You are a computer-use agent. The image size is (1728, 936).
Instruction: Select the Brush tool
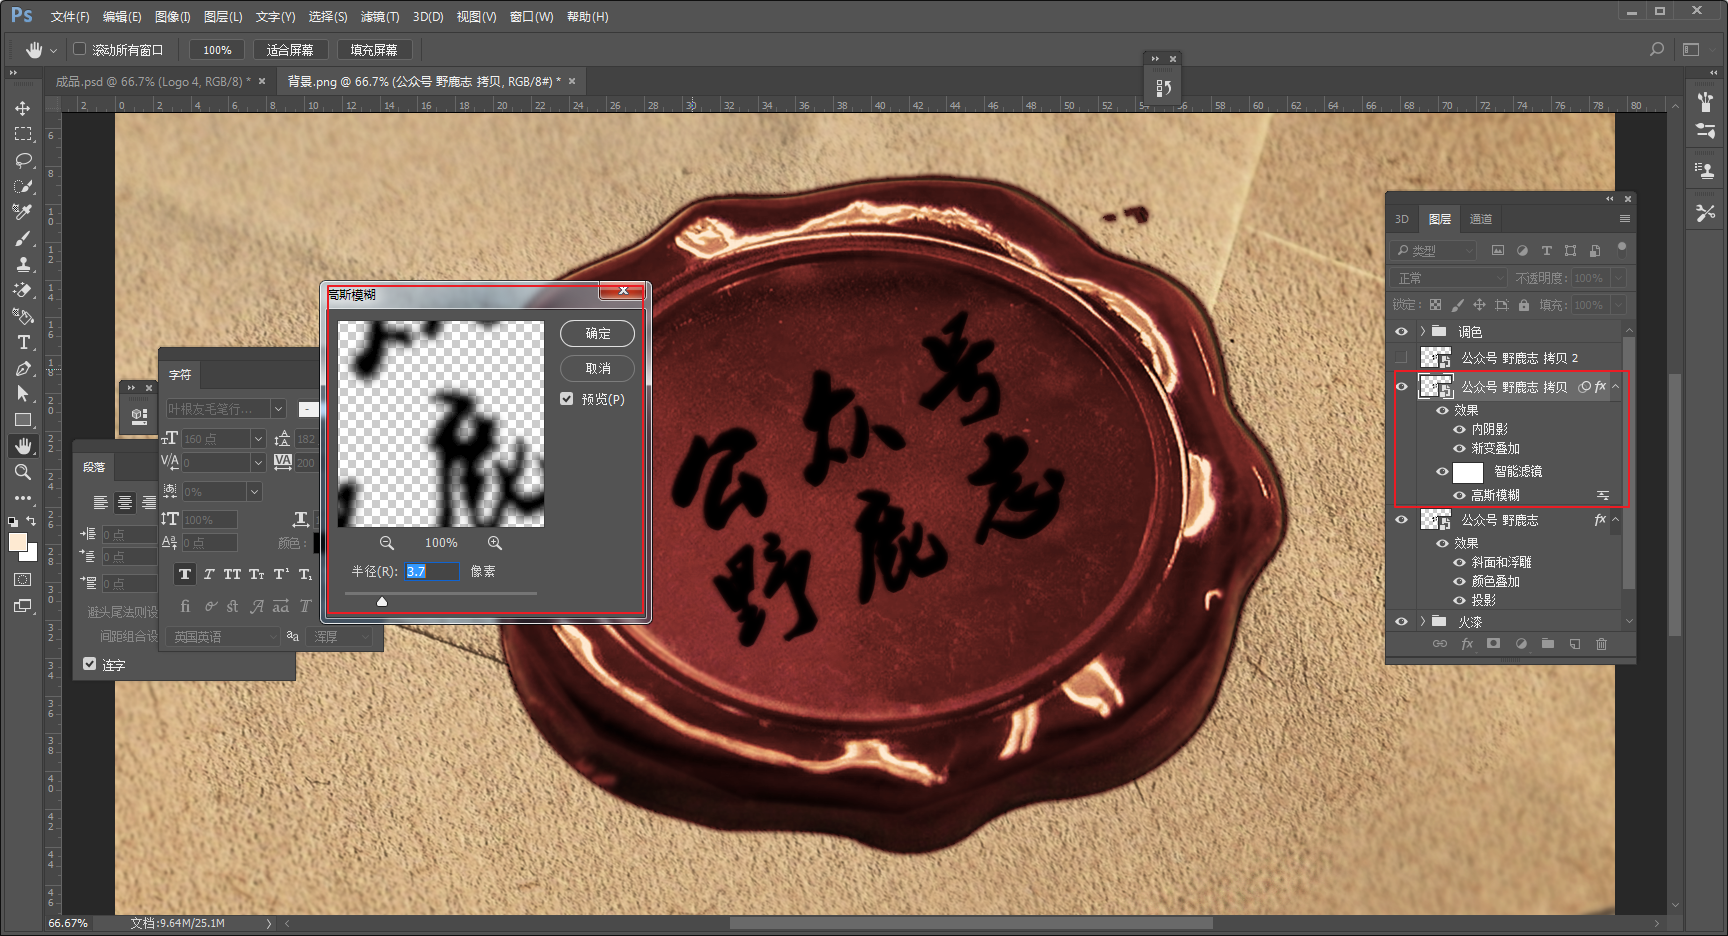point(22,238)
